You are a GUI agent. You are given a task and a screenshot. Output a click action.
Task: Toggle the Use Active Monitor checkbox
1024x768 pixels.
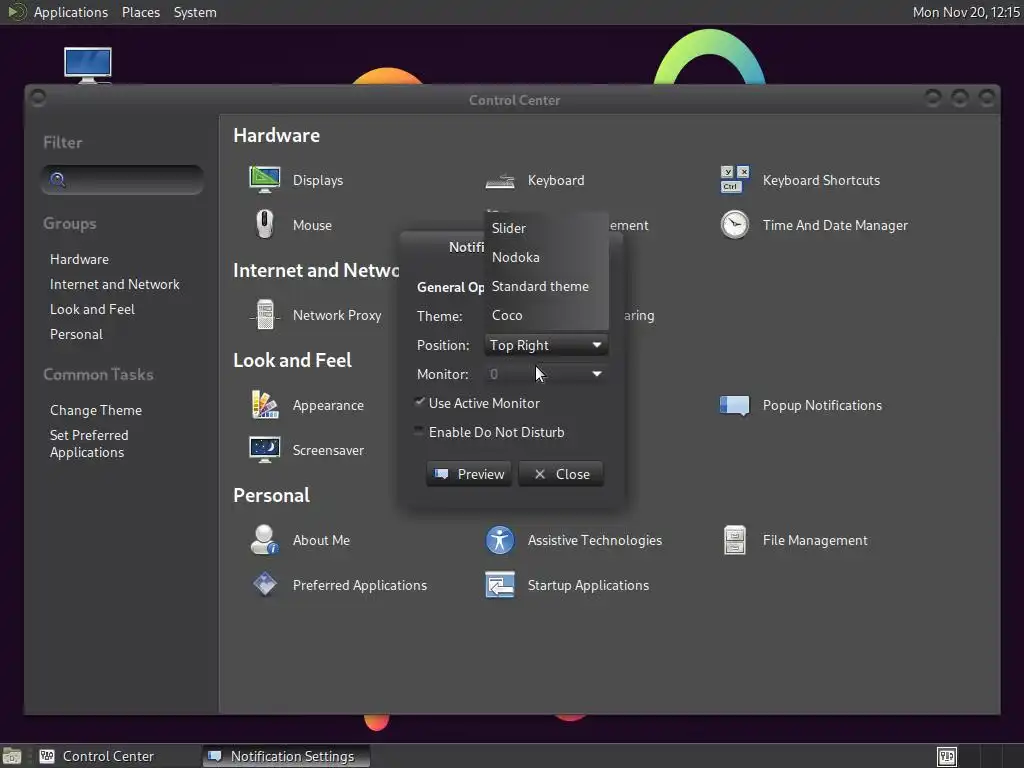[x=419, y=402]
